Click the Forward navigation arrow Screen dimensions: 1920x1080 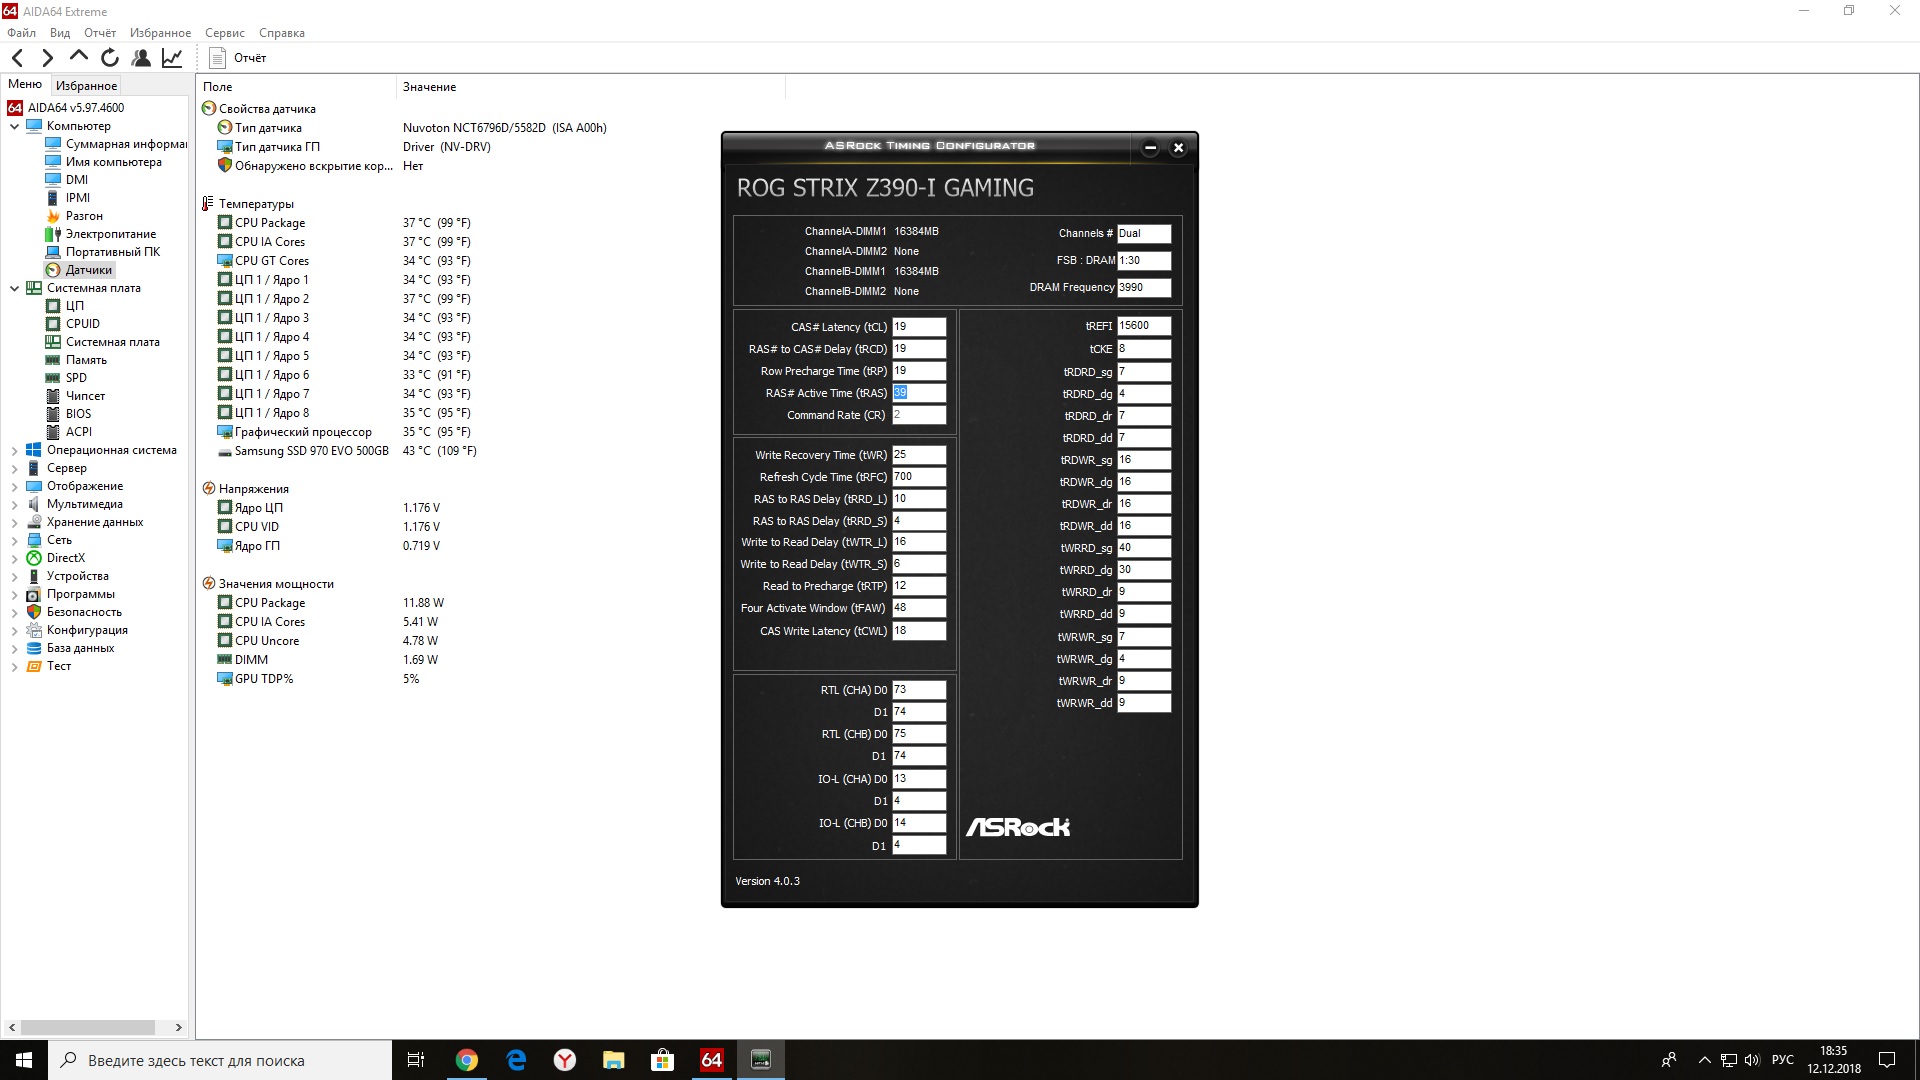point(47,58)
